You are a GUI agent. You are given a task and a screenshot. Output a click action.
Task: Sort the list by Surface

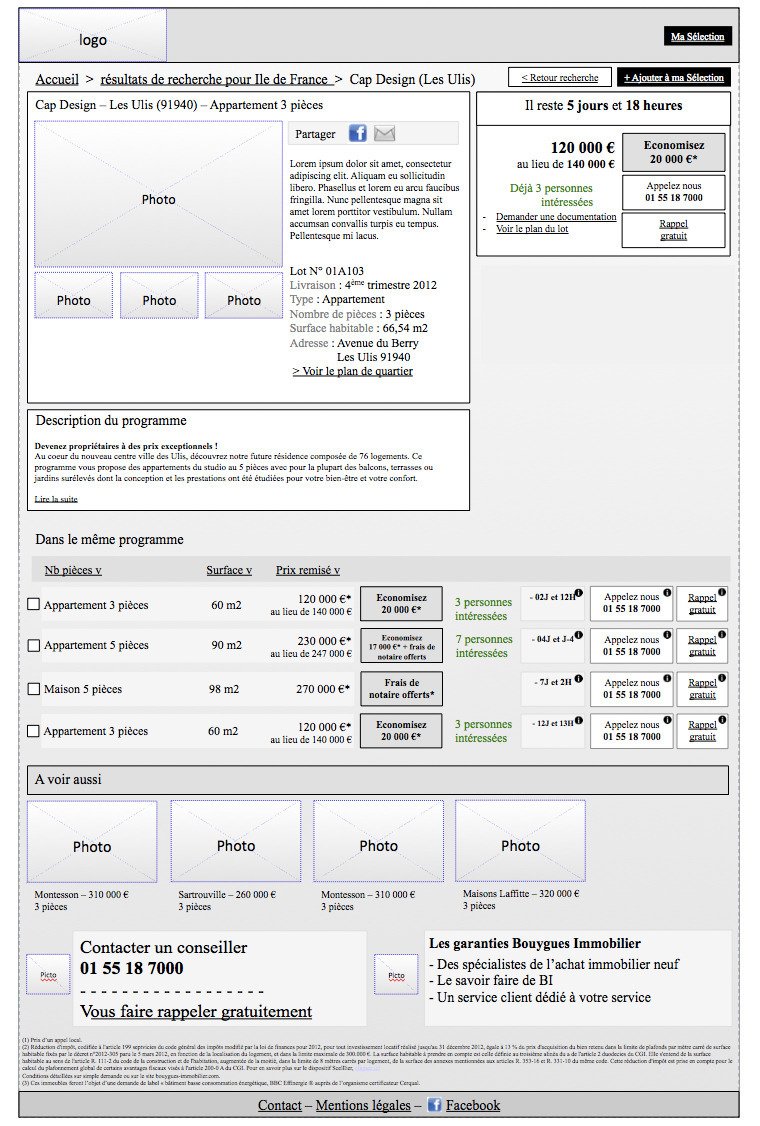coord(229,571)
